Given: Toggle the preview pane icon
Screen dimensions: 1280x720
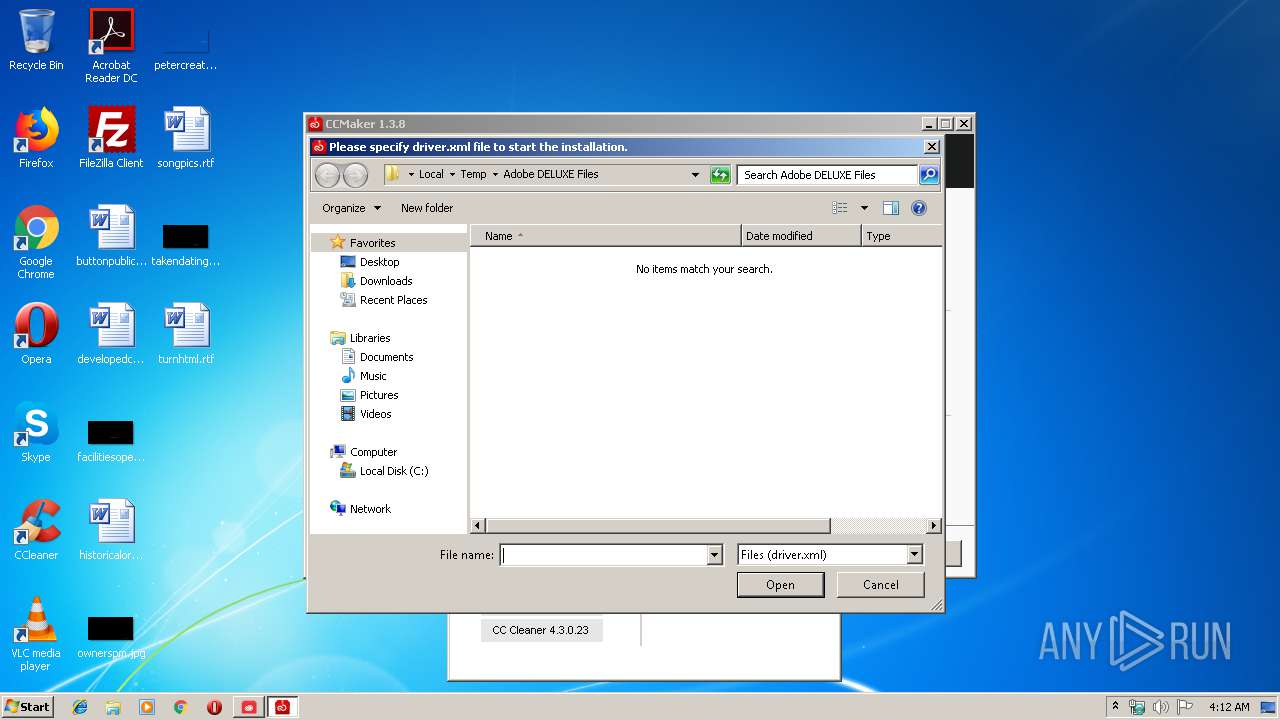Looking at the screenshot, I should (x=891, y=208).
